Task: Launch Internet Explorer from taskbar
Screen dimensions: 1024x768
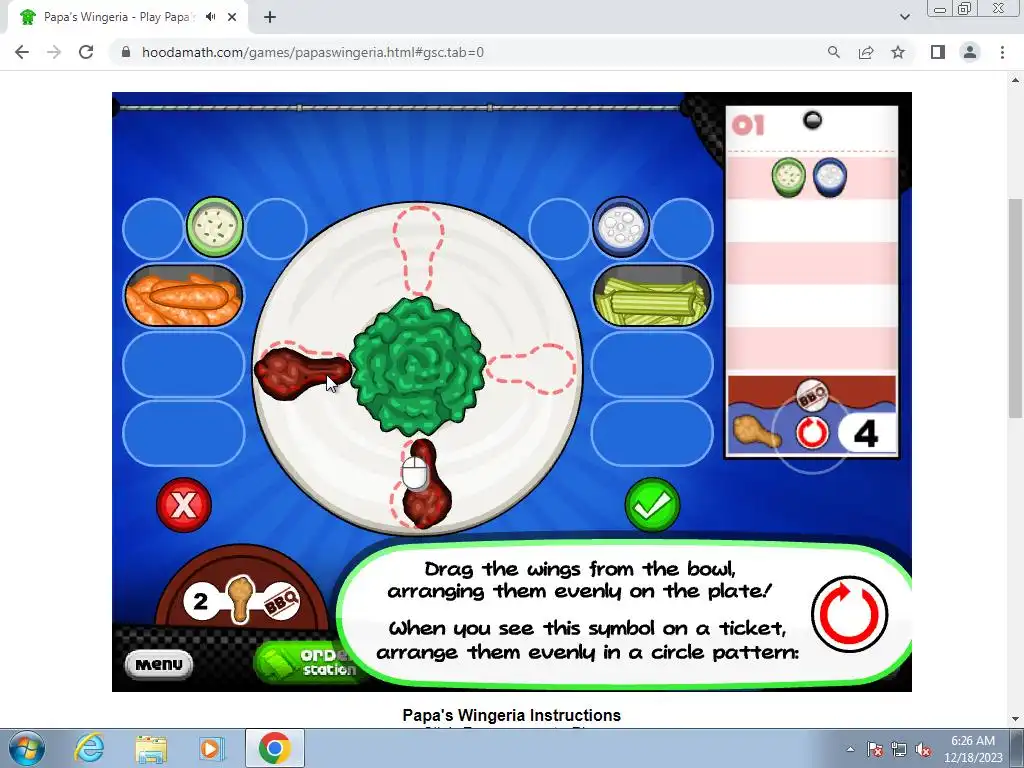Action: click(89, 748)
